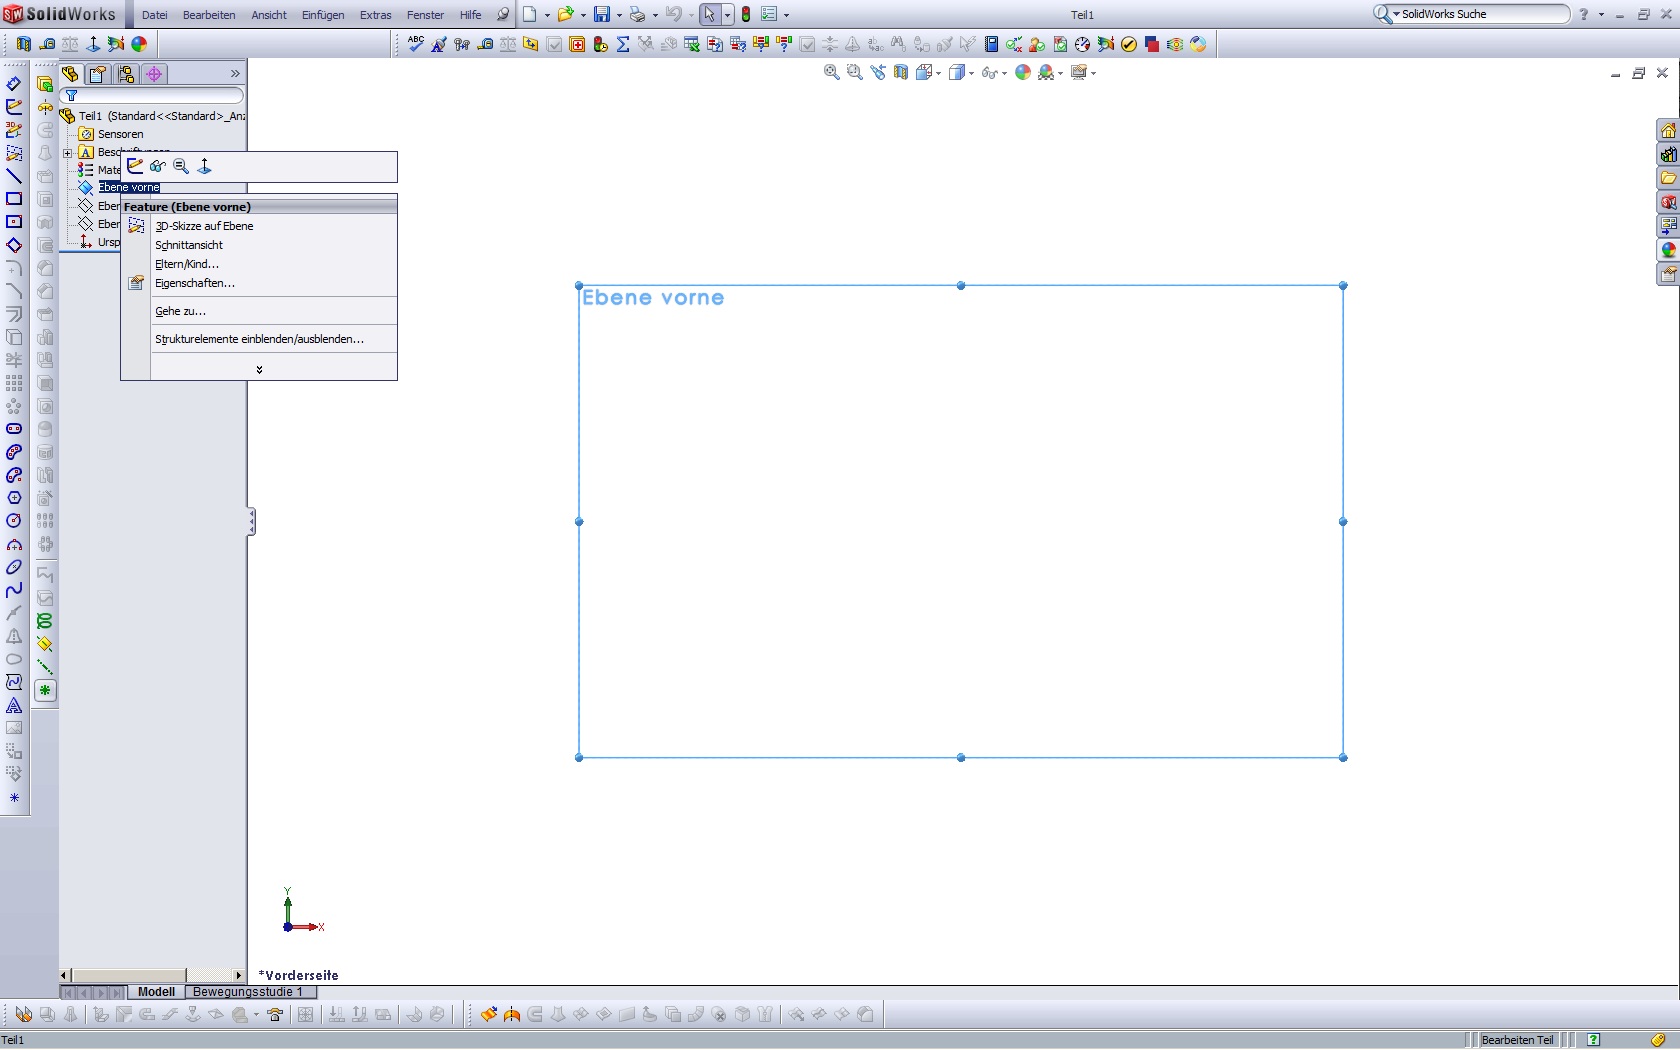Click the feature tree filter field

pyautogui.click(x=152, y=96)
